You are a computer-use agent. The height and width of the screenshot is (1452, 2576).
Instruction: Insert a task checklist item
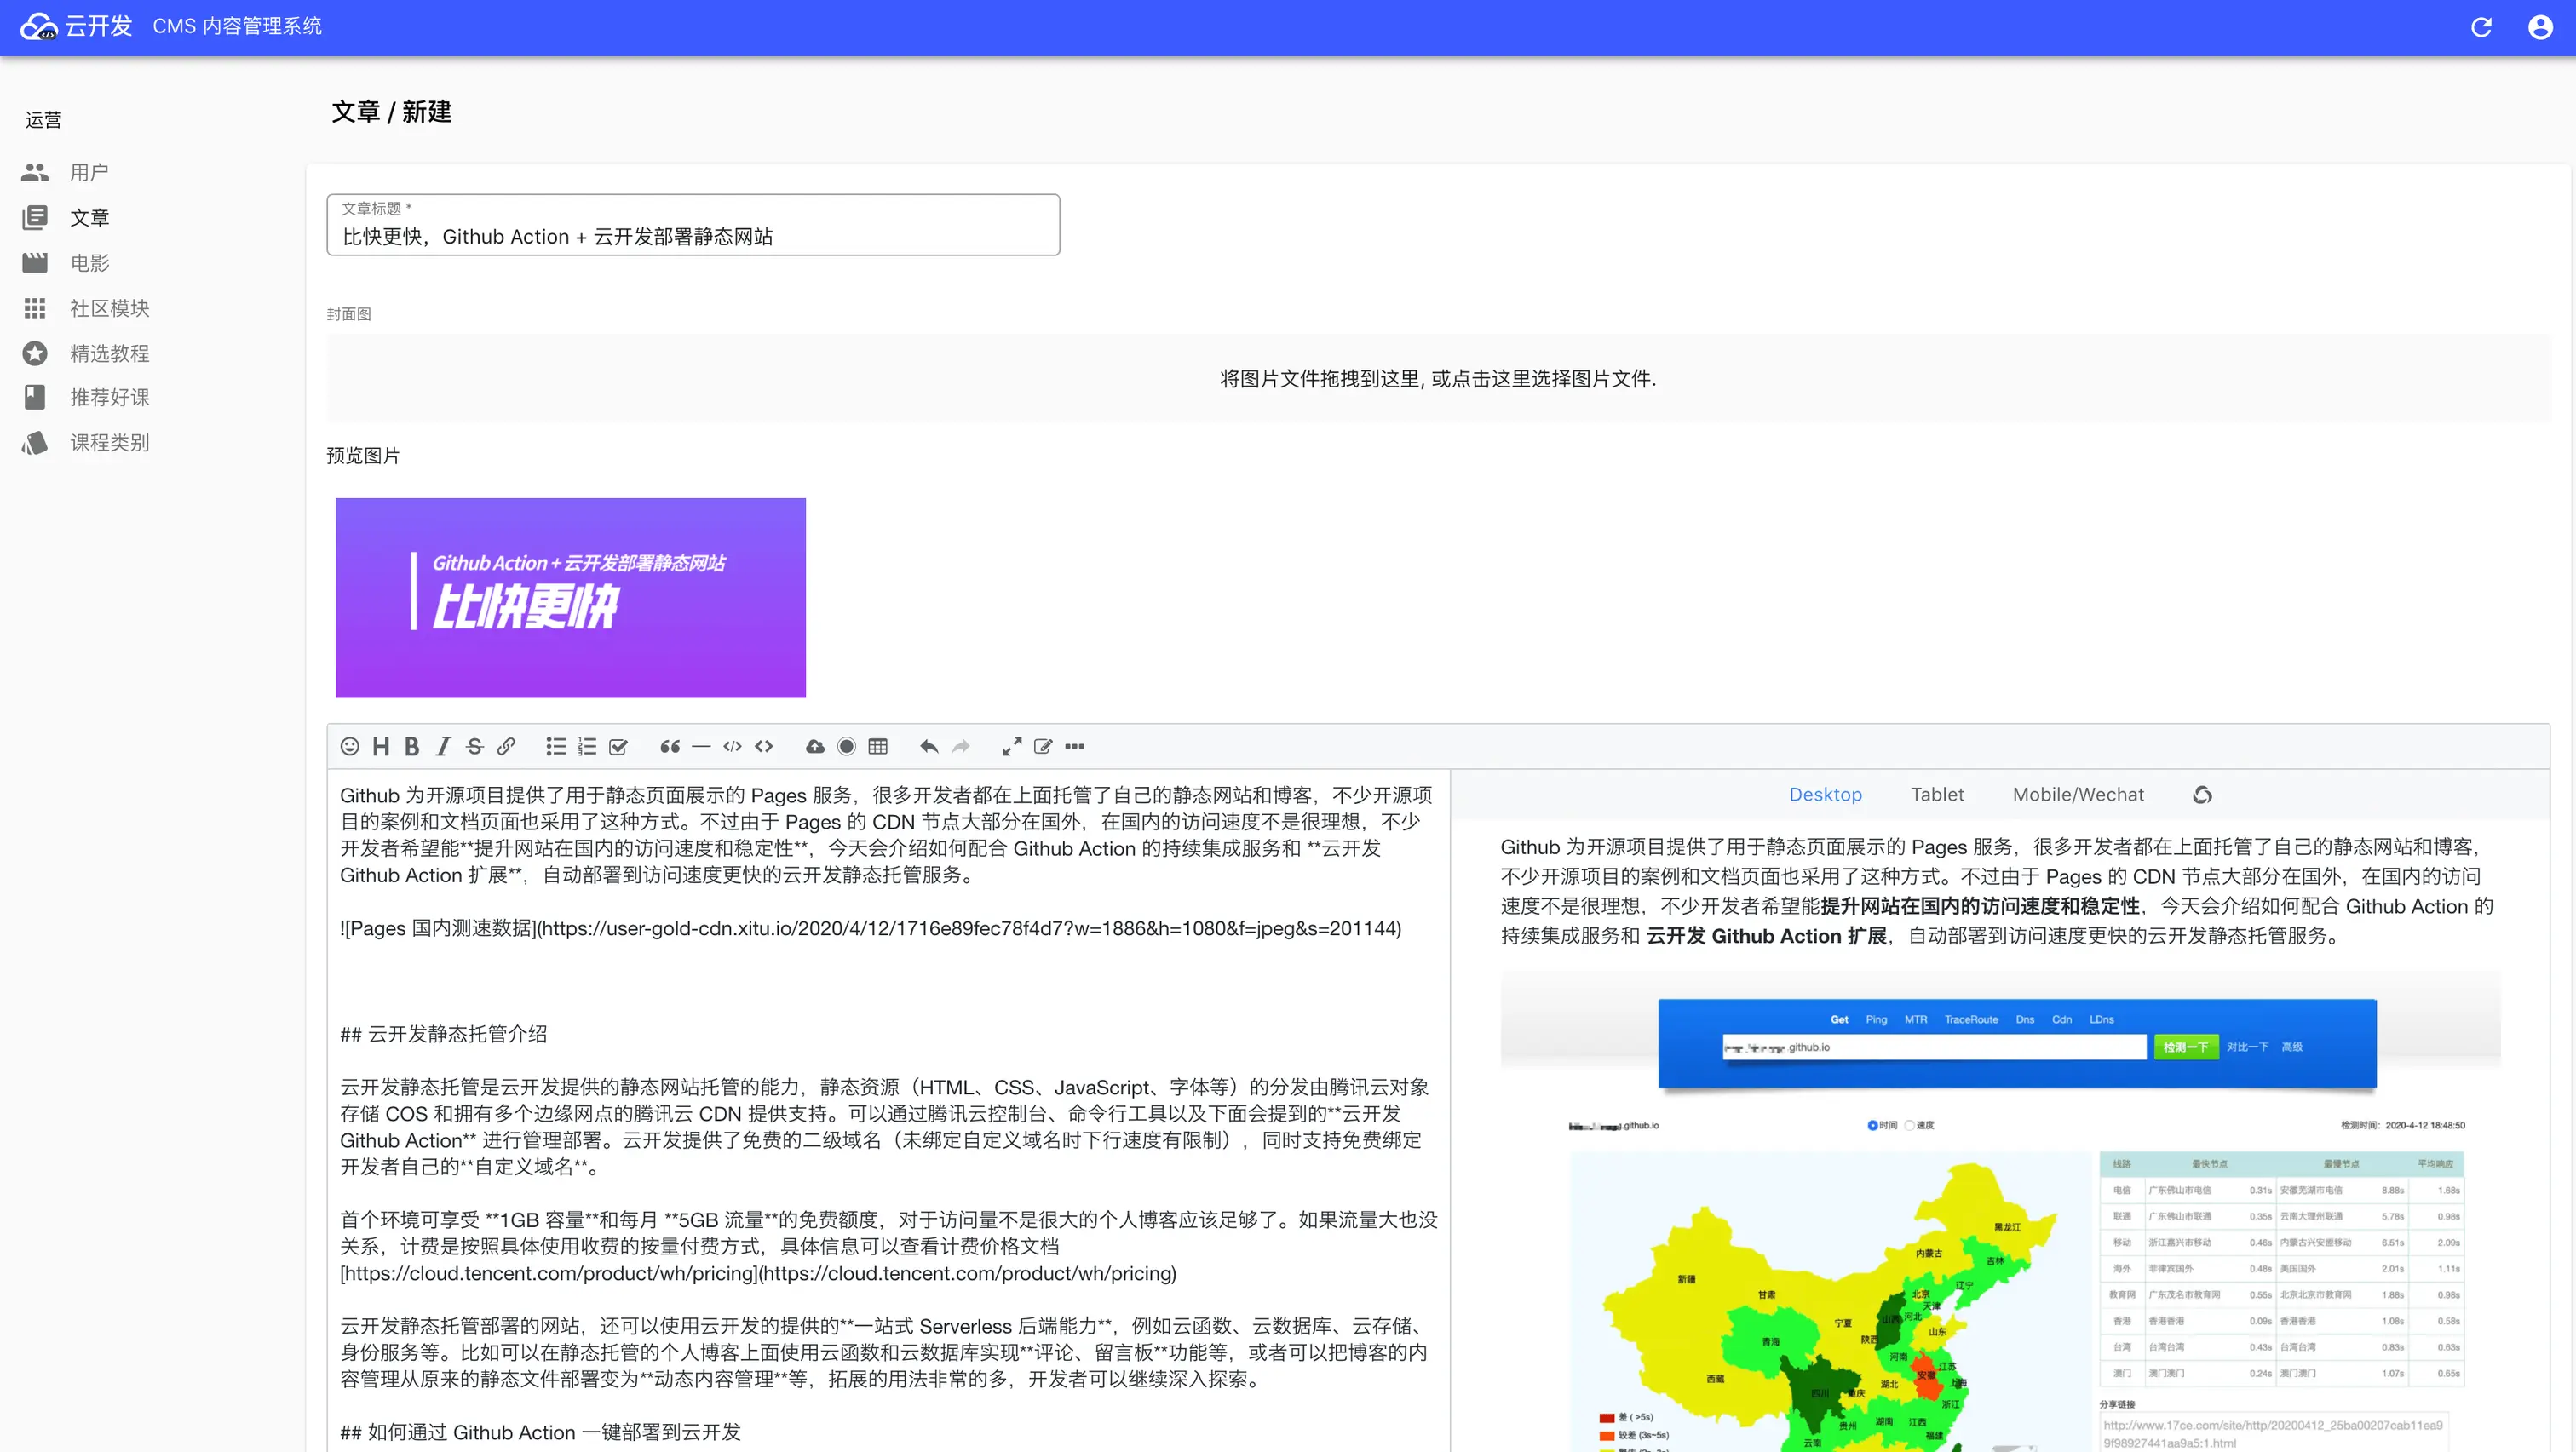click(x=618, y=746)
